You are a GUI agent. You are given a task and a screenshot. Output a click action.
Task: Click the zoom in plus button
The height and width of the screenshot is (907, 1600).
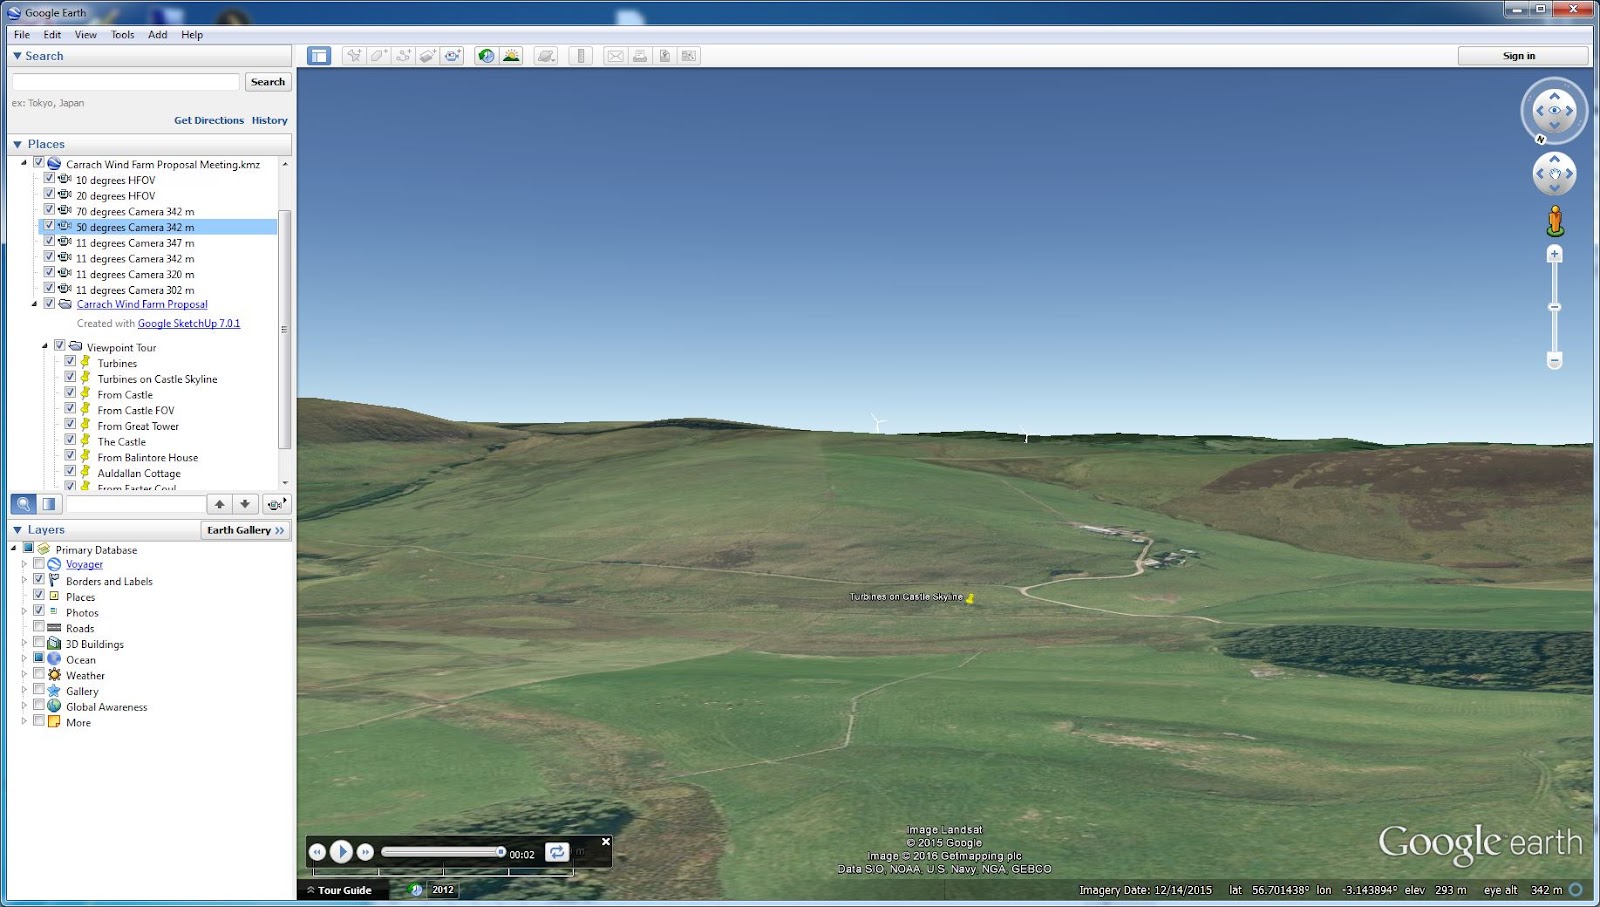point(1554,254)
